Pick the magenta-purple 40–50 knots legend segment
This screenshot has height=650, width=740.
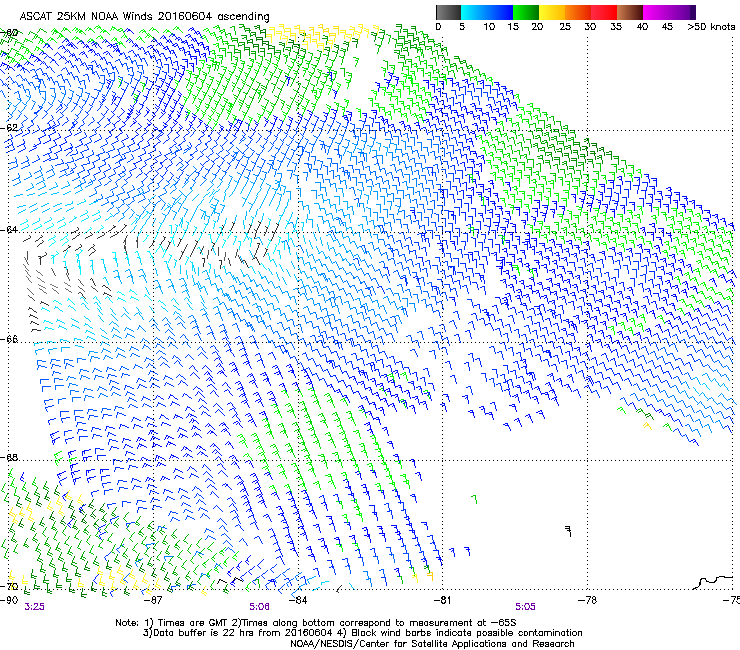(669, 12)
